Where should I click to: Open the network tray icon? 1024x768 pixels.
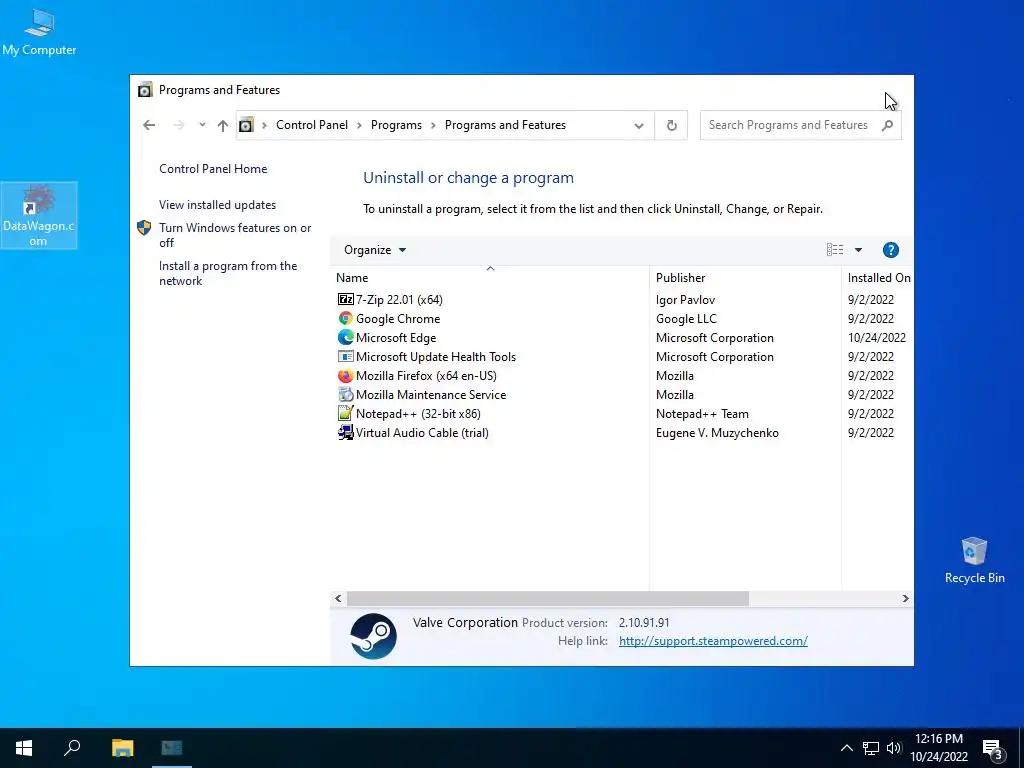[x=871, y=748]
